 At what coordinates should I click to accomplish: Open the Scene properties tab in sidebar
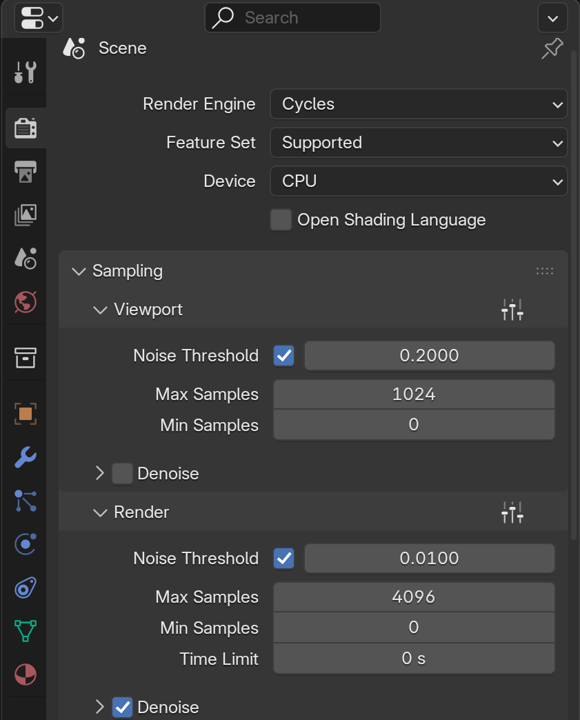[x=26, y=258]
